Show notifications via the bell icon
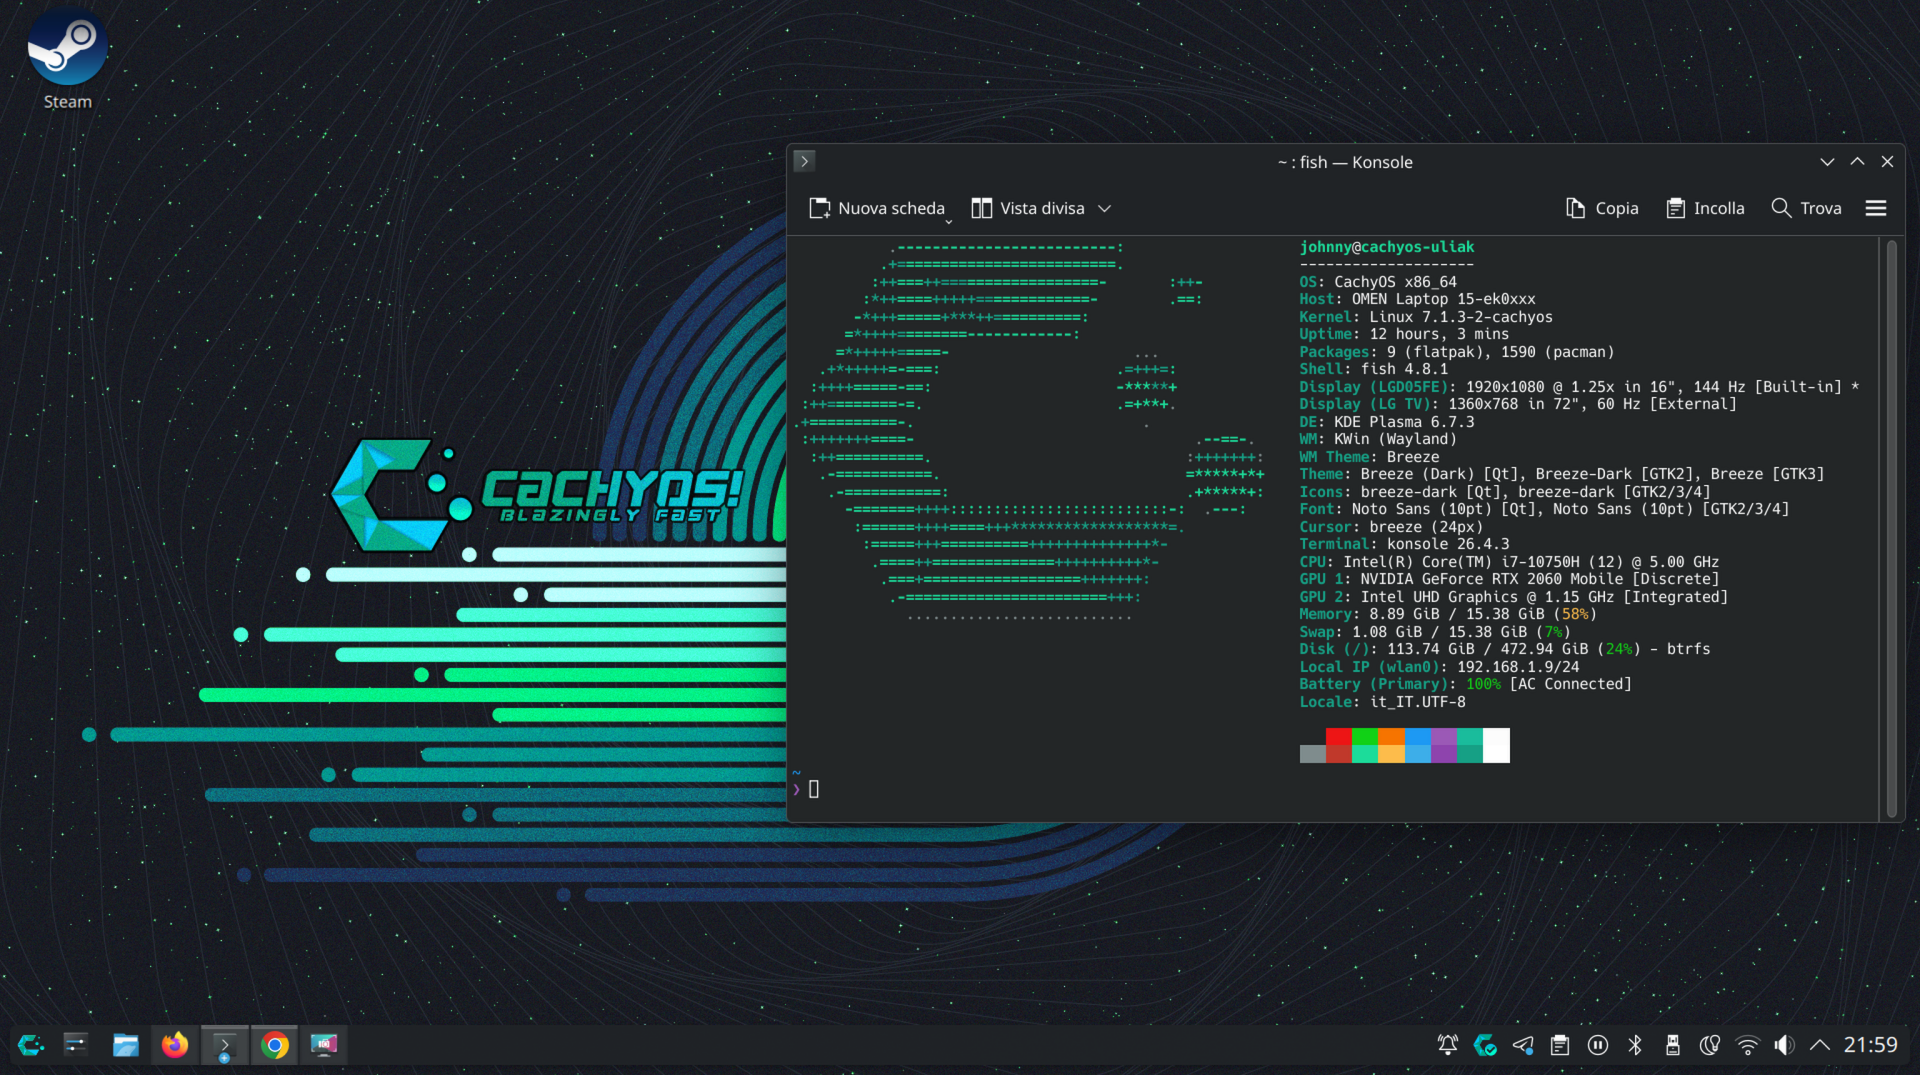The height and width of the screenshot is (1075, 1920). tap(1447, 1045)
